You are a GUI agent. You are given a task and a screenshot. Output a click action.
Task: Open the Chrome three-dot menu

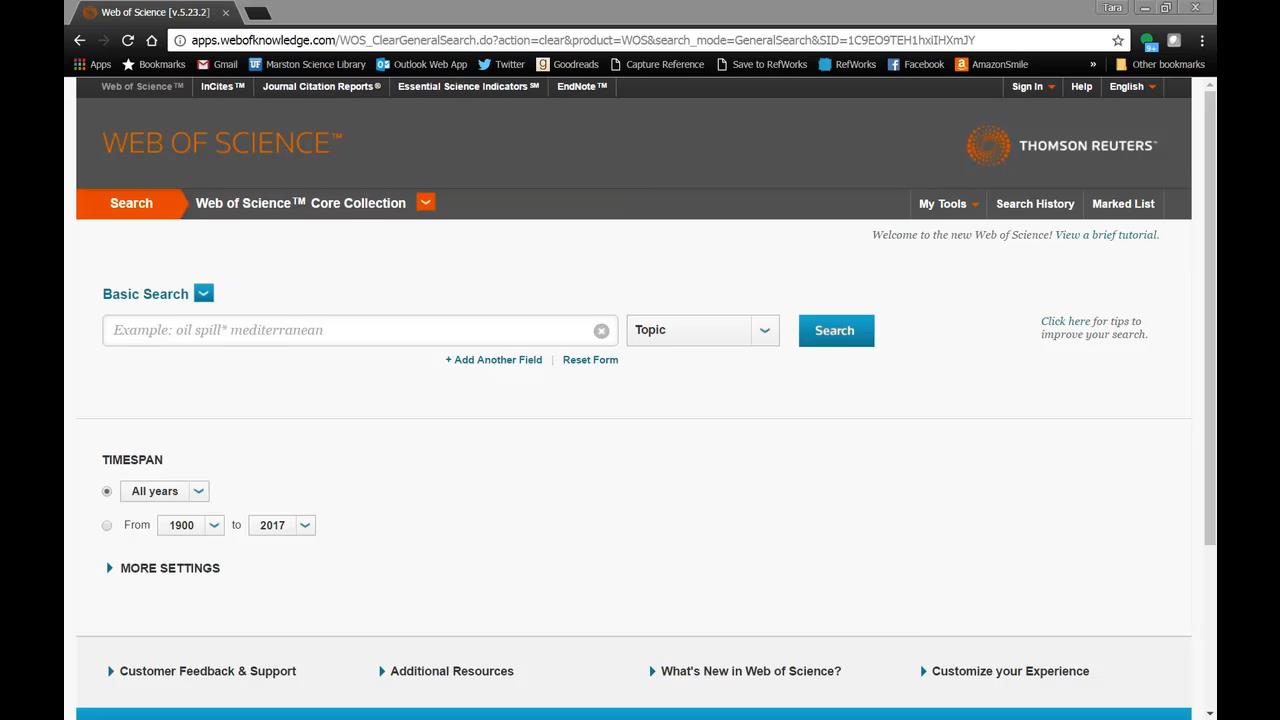(1202, 40)
